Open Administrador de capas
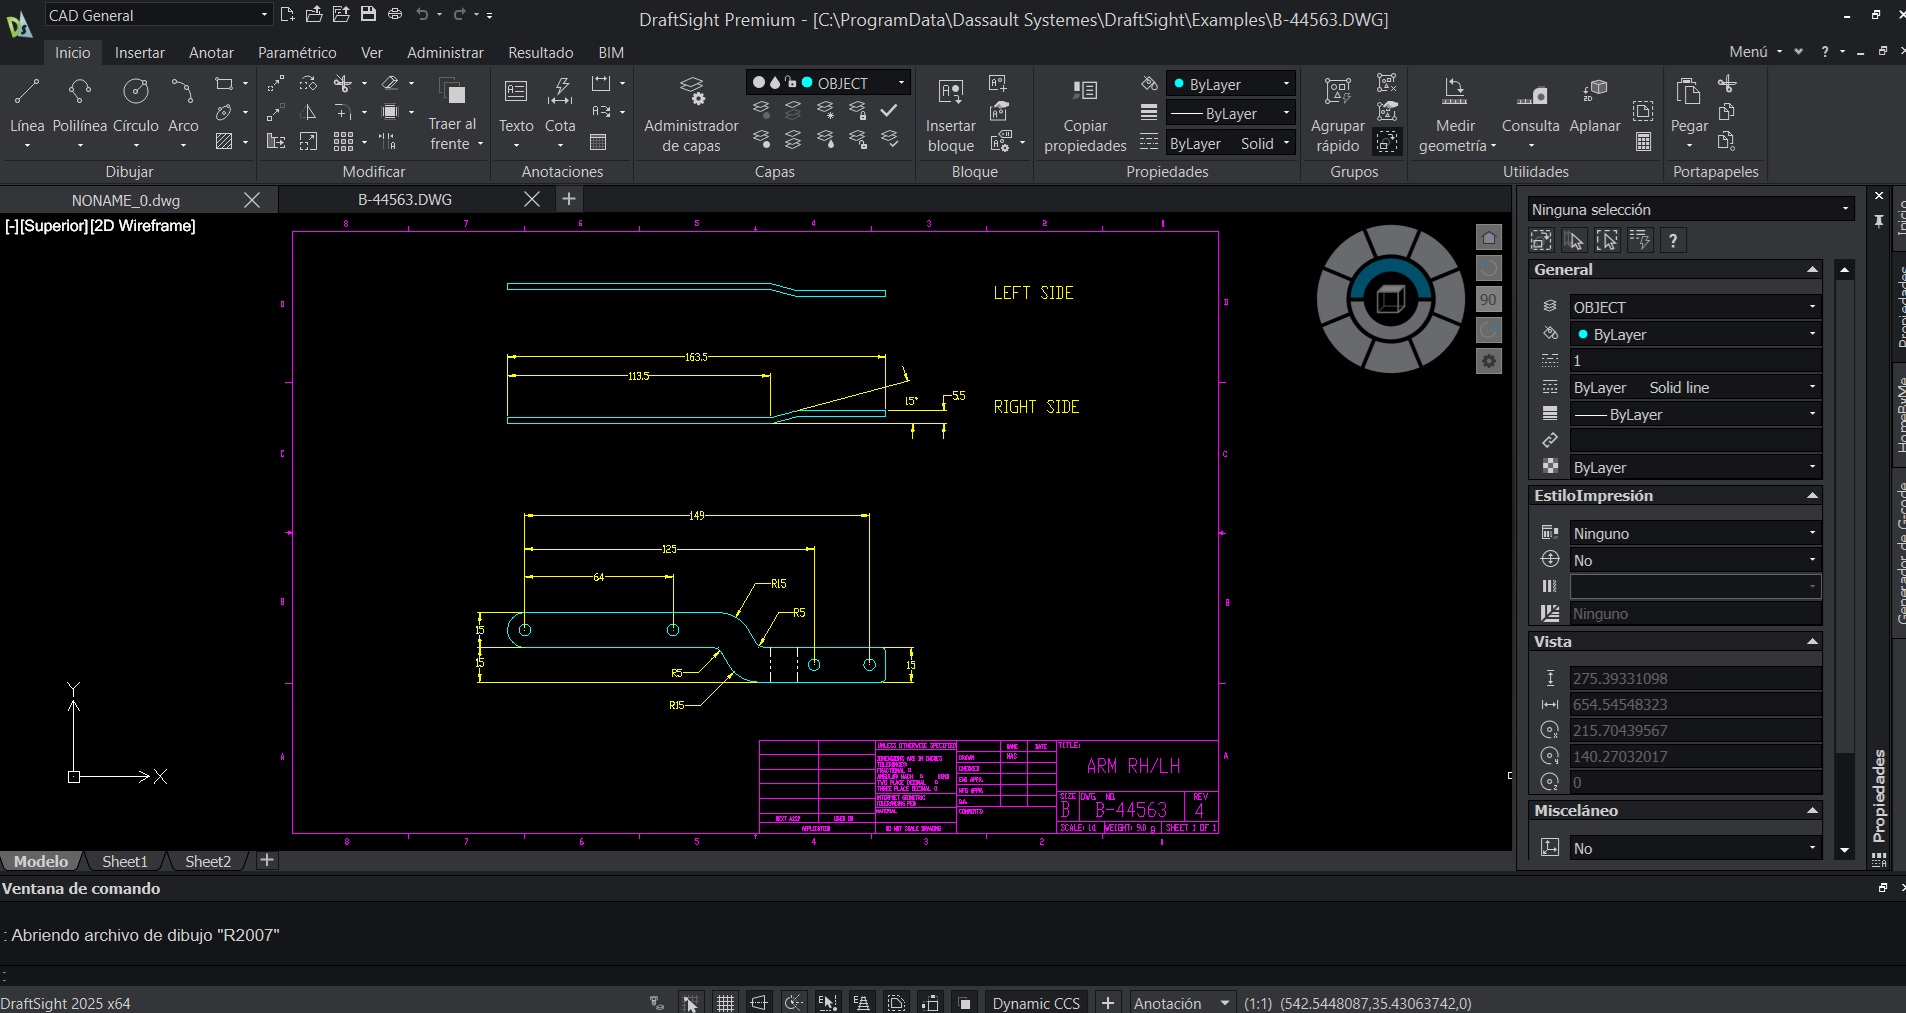 691,92
